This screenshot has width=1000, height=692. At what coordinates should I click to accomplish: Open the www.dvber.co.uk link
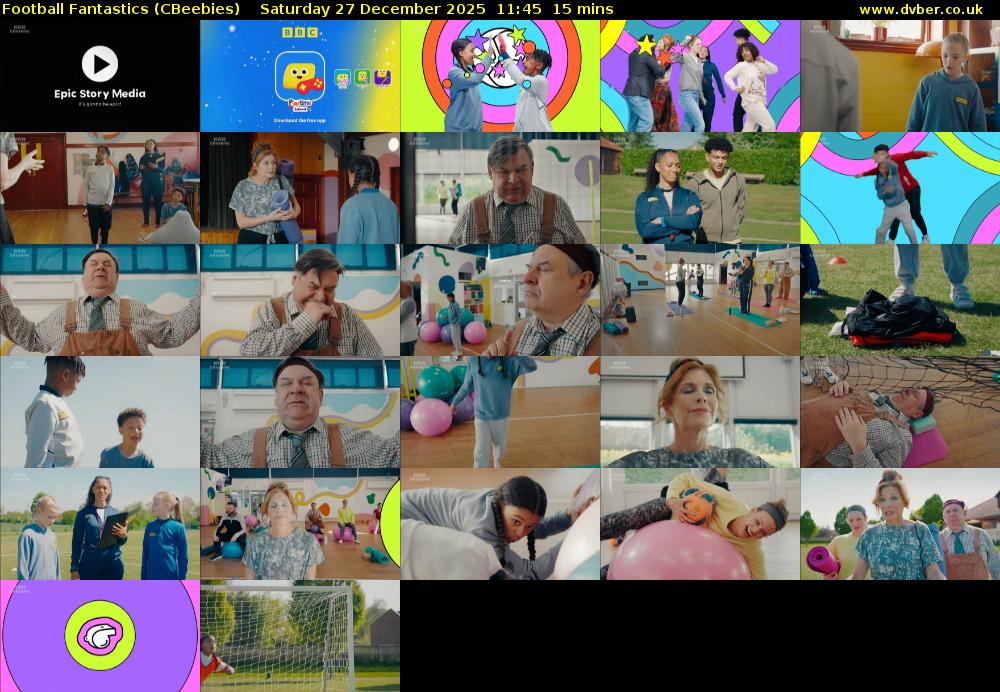tap(920, 9)
